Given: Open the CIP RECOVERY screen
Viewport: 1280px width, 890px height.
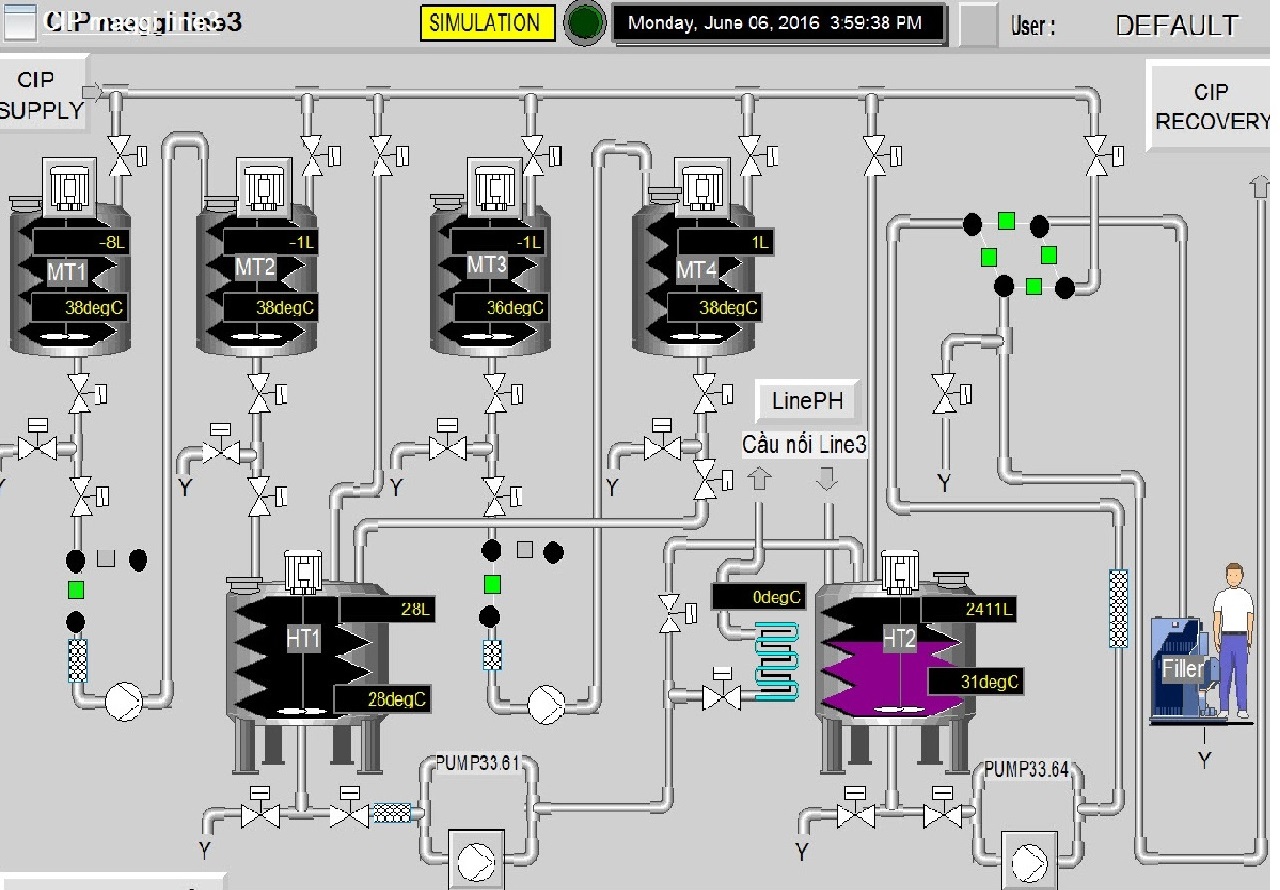Looking at the screenshot, I should click(x=1211, y=107).
